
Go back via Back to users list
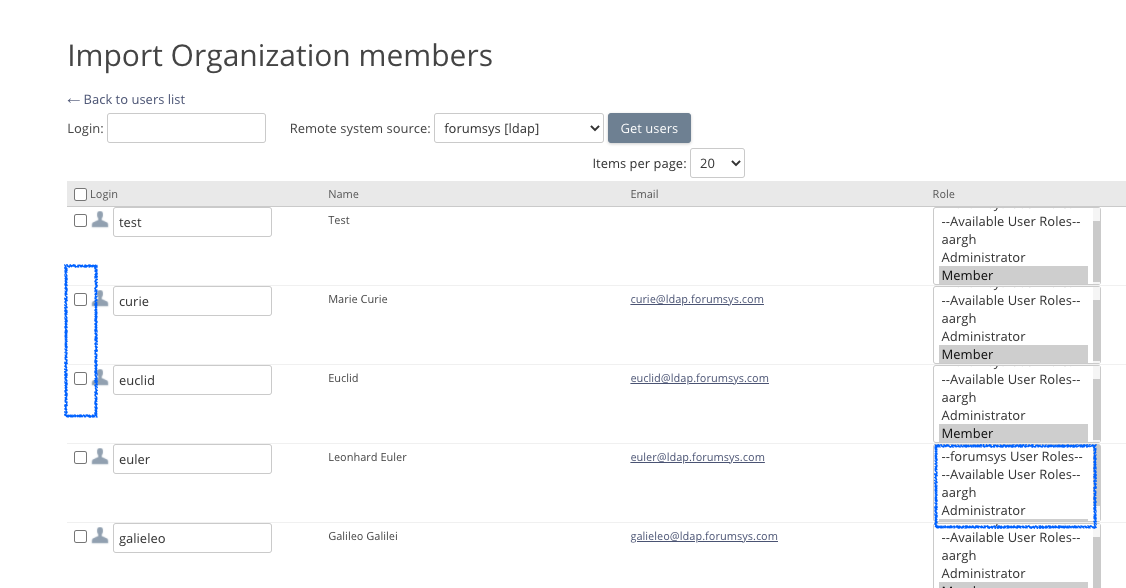(x=126, y=99)
